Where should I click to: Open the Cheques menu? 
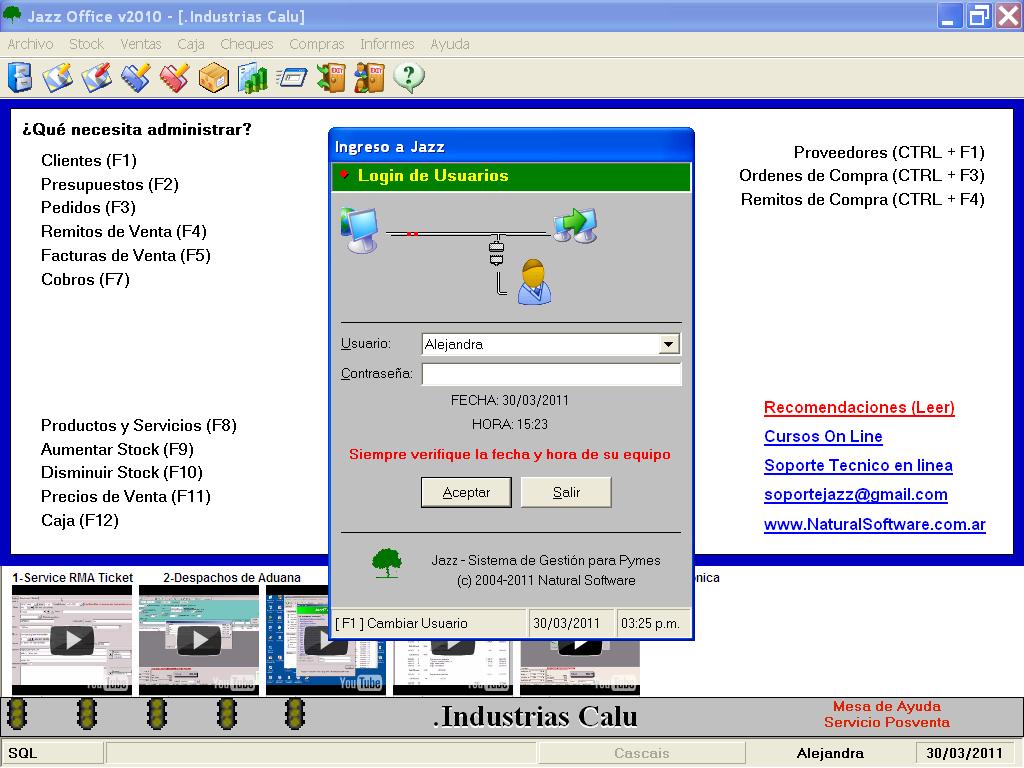pos(246,44)
